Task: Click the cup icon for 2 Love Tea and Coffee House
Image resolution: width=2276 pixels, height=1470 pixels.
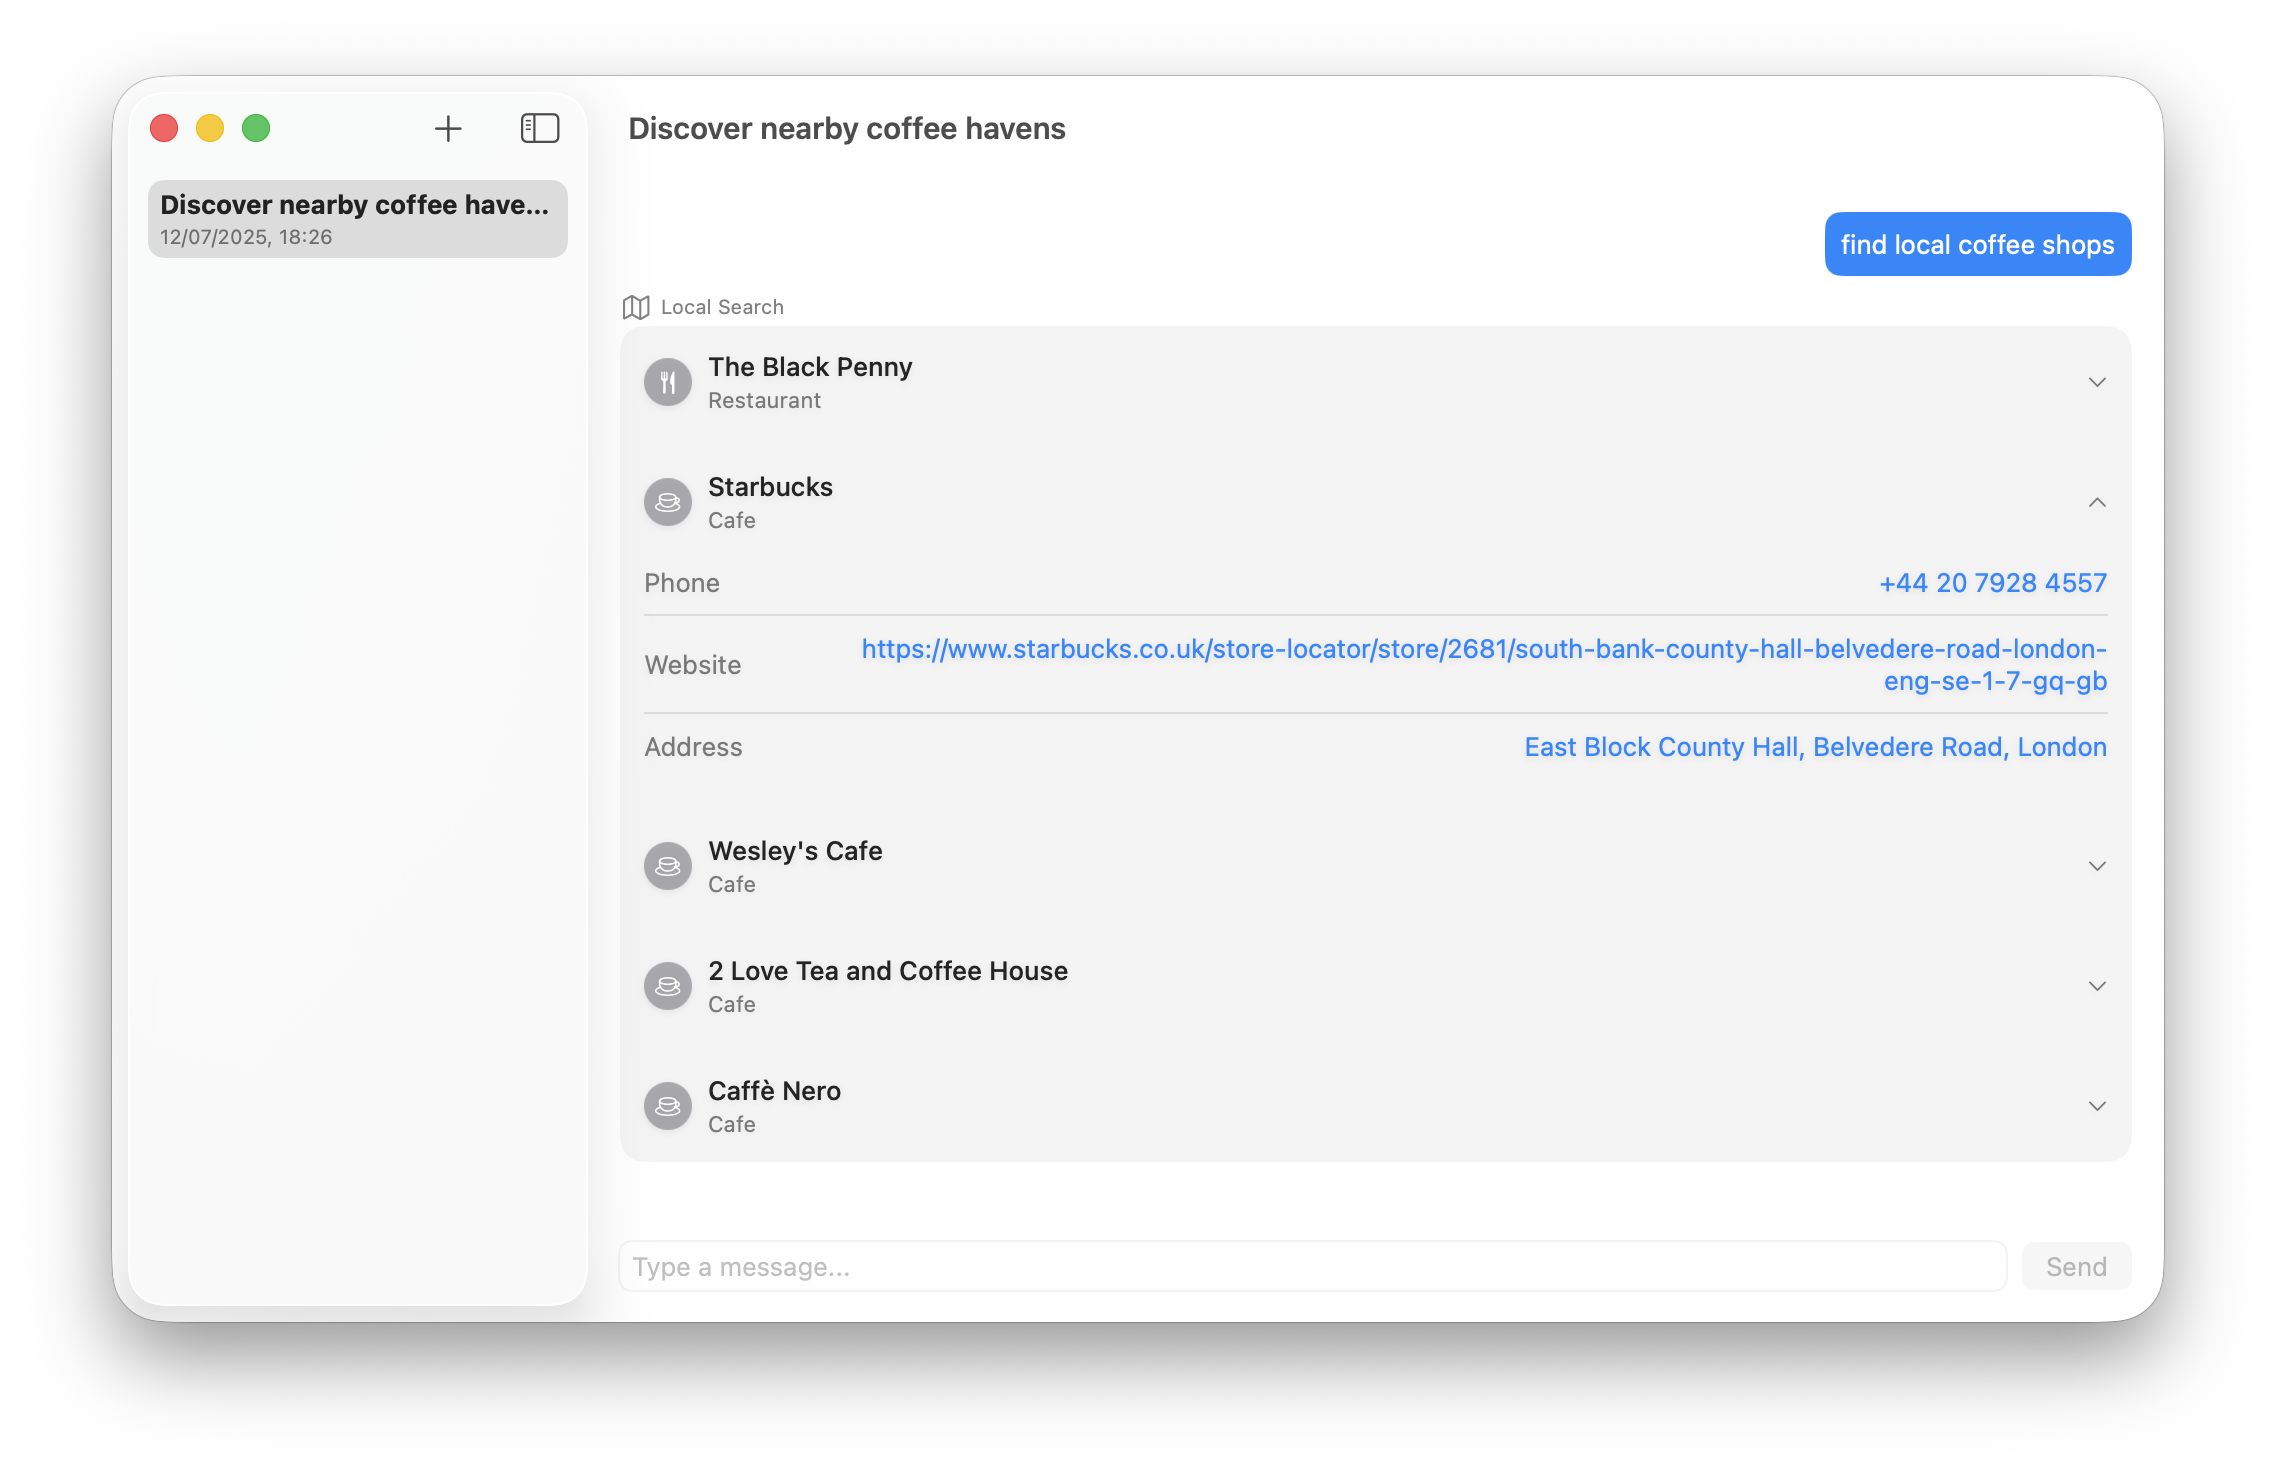Action: (668, 986)
